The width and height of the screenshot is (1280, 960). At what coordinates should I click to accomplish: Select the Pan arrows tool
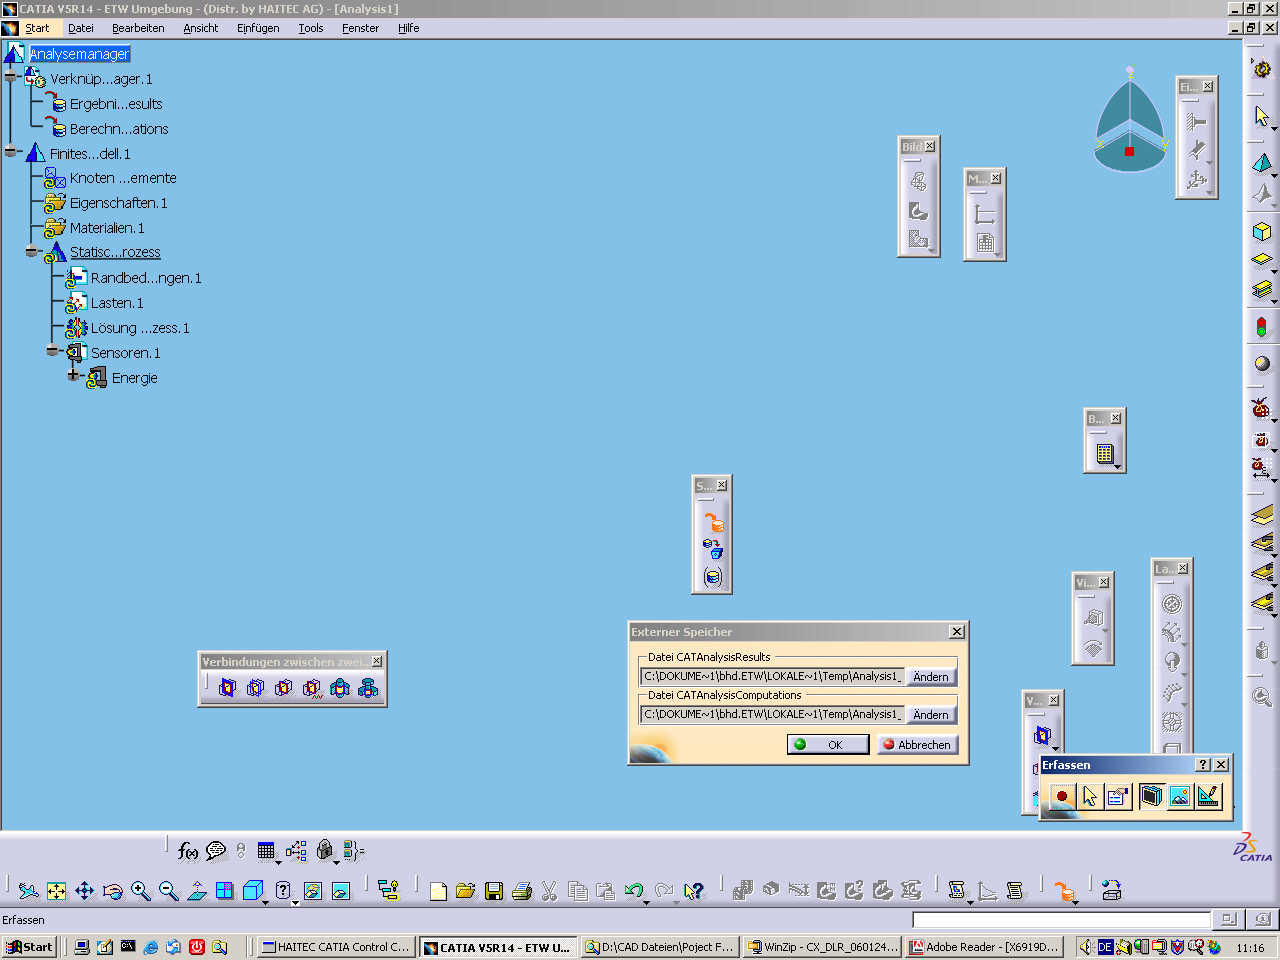click(x=85, y=890)
